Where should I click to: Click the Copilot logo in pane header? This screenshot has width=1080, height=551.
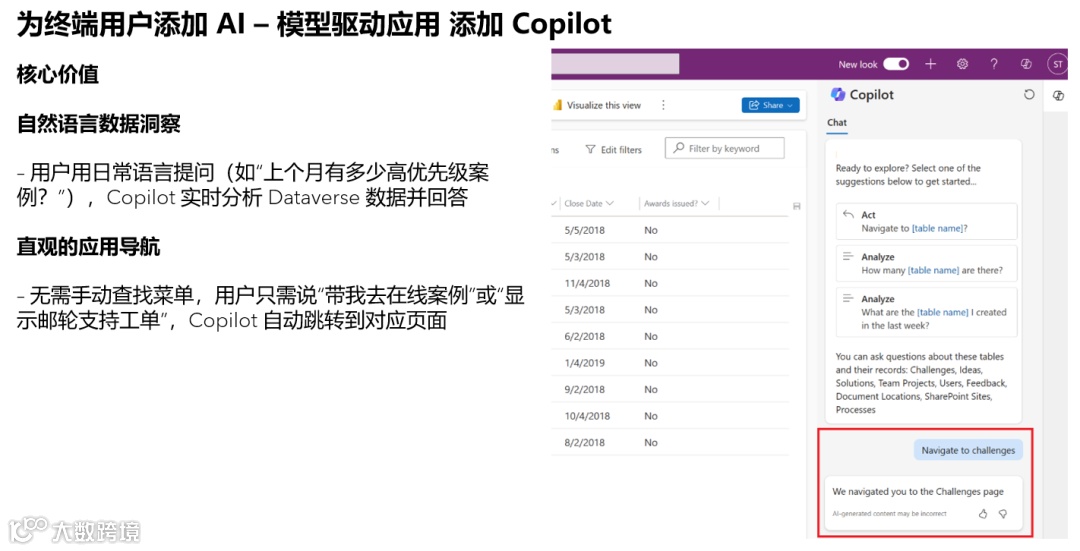pyautogui.click(x=838, y=94)
